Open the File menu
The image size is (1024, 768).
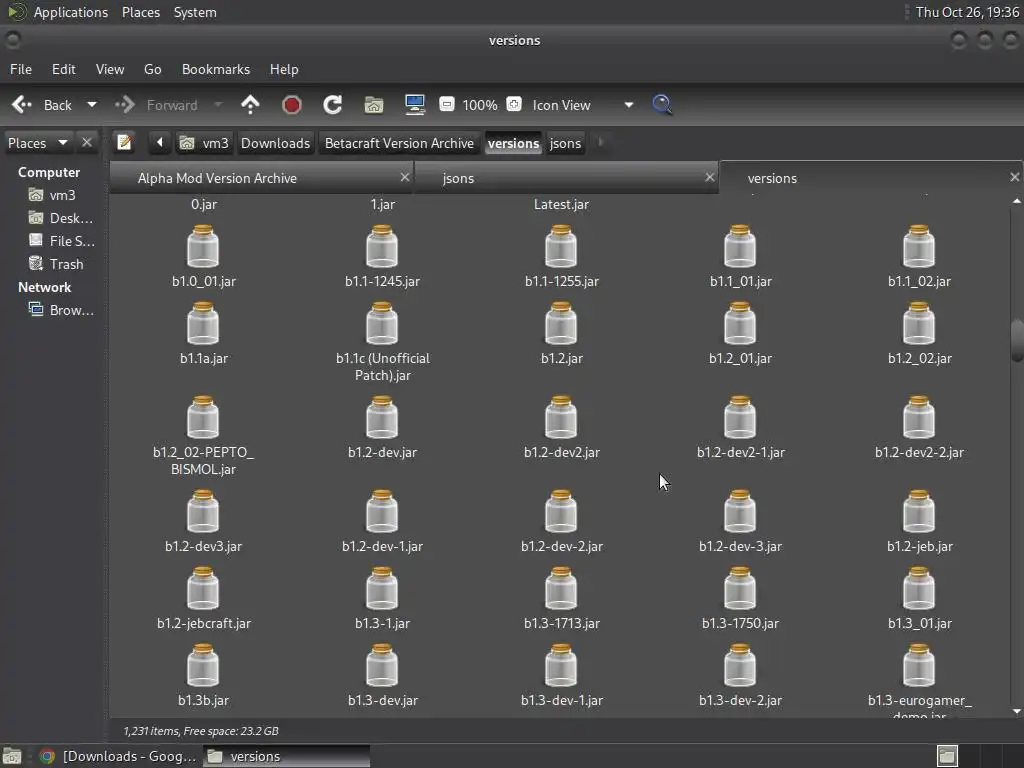tap(21, 69)
